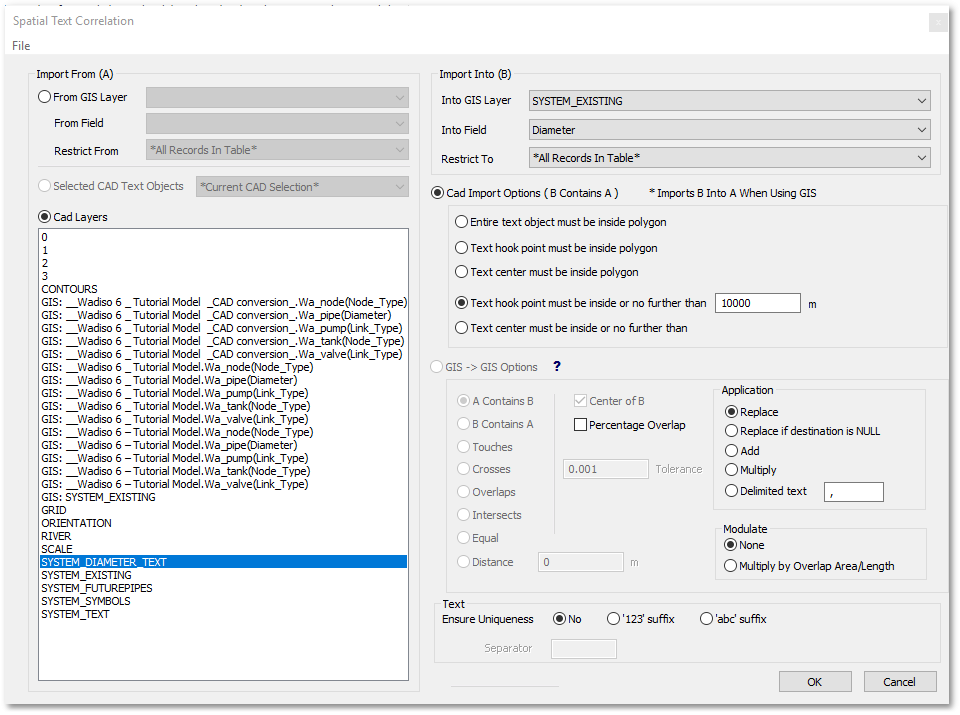
Task: Select CAD conversion_.Wa_pipe(Diameter) layer
Action: click(223, 315)
